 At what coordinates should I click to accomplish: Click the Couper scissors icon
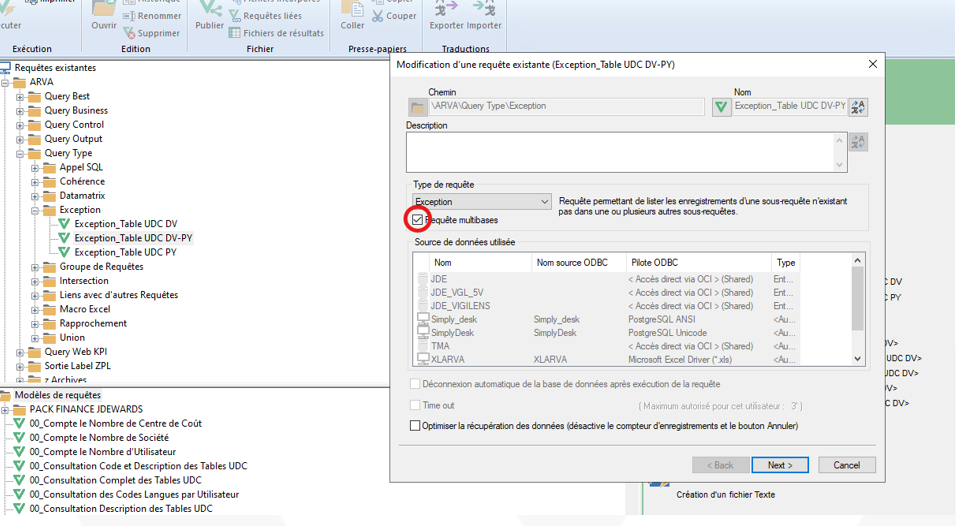click(x=378, y=16)
